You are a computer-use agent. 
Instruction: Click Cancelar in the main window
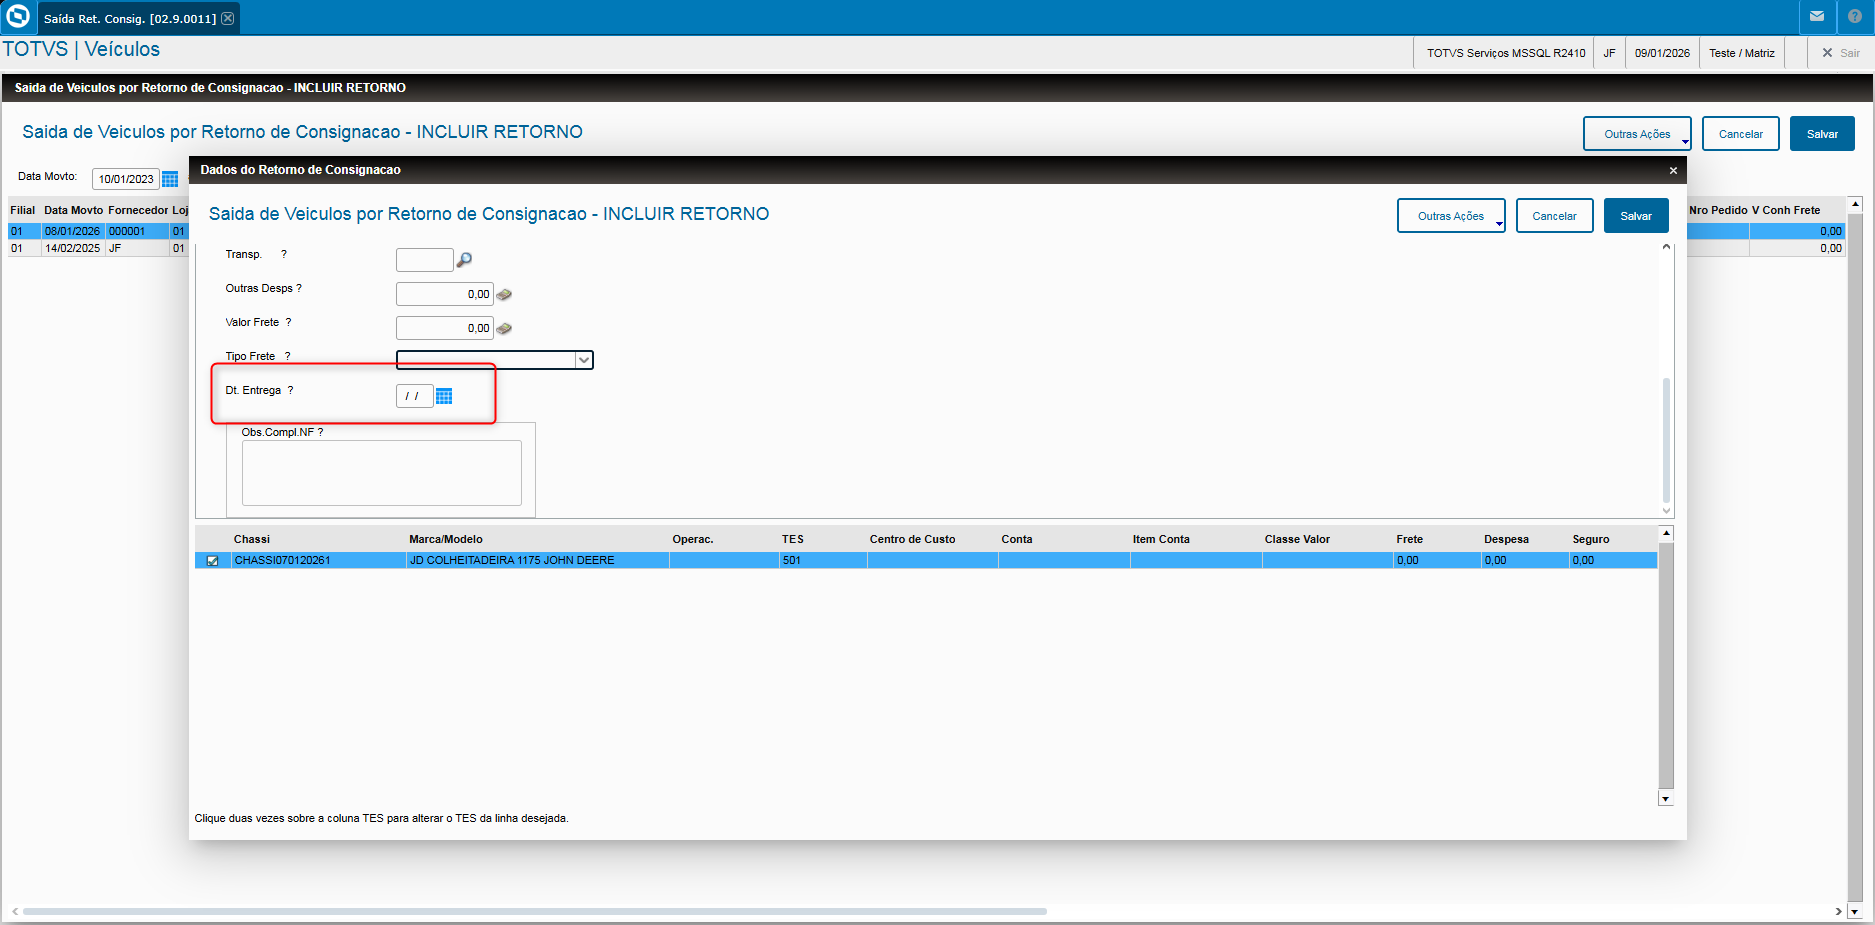point(1740,134)
